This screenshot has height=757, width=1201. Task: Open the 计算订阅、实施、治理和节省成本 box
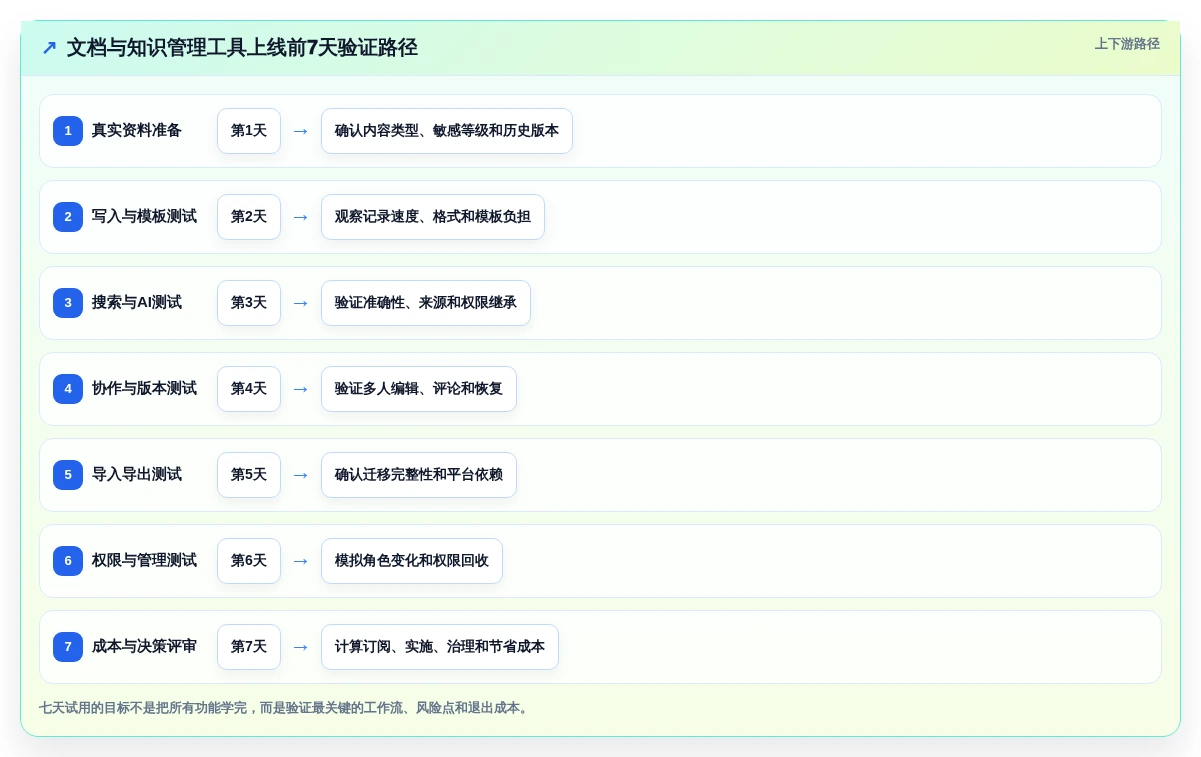440,647
